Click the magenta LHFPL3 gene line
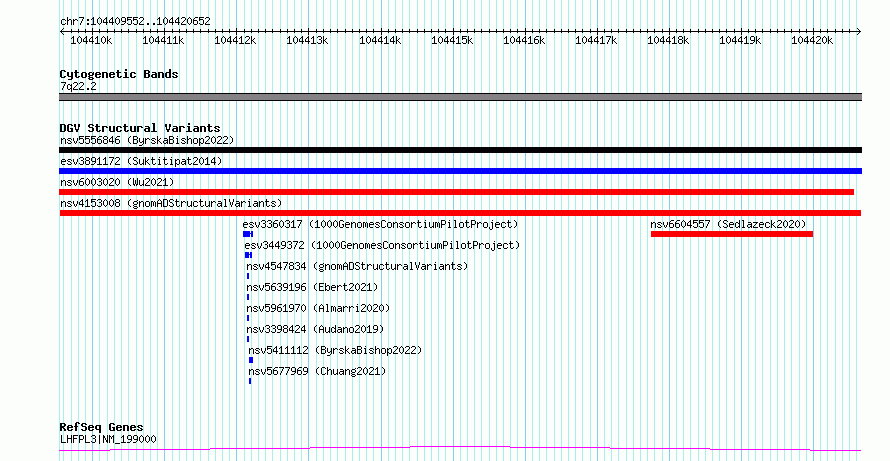Screen dimensions: 890x461 click(460, 449)
